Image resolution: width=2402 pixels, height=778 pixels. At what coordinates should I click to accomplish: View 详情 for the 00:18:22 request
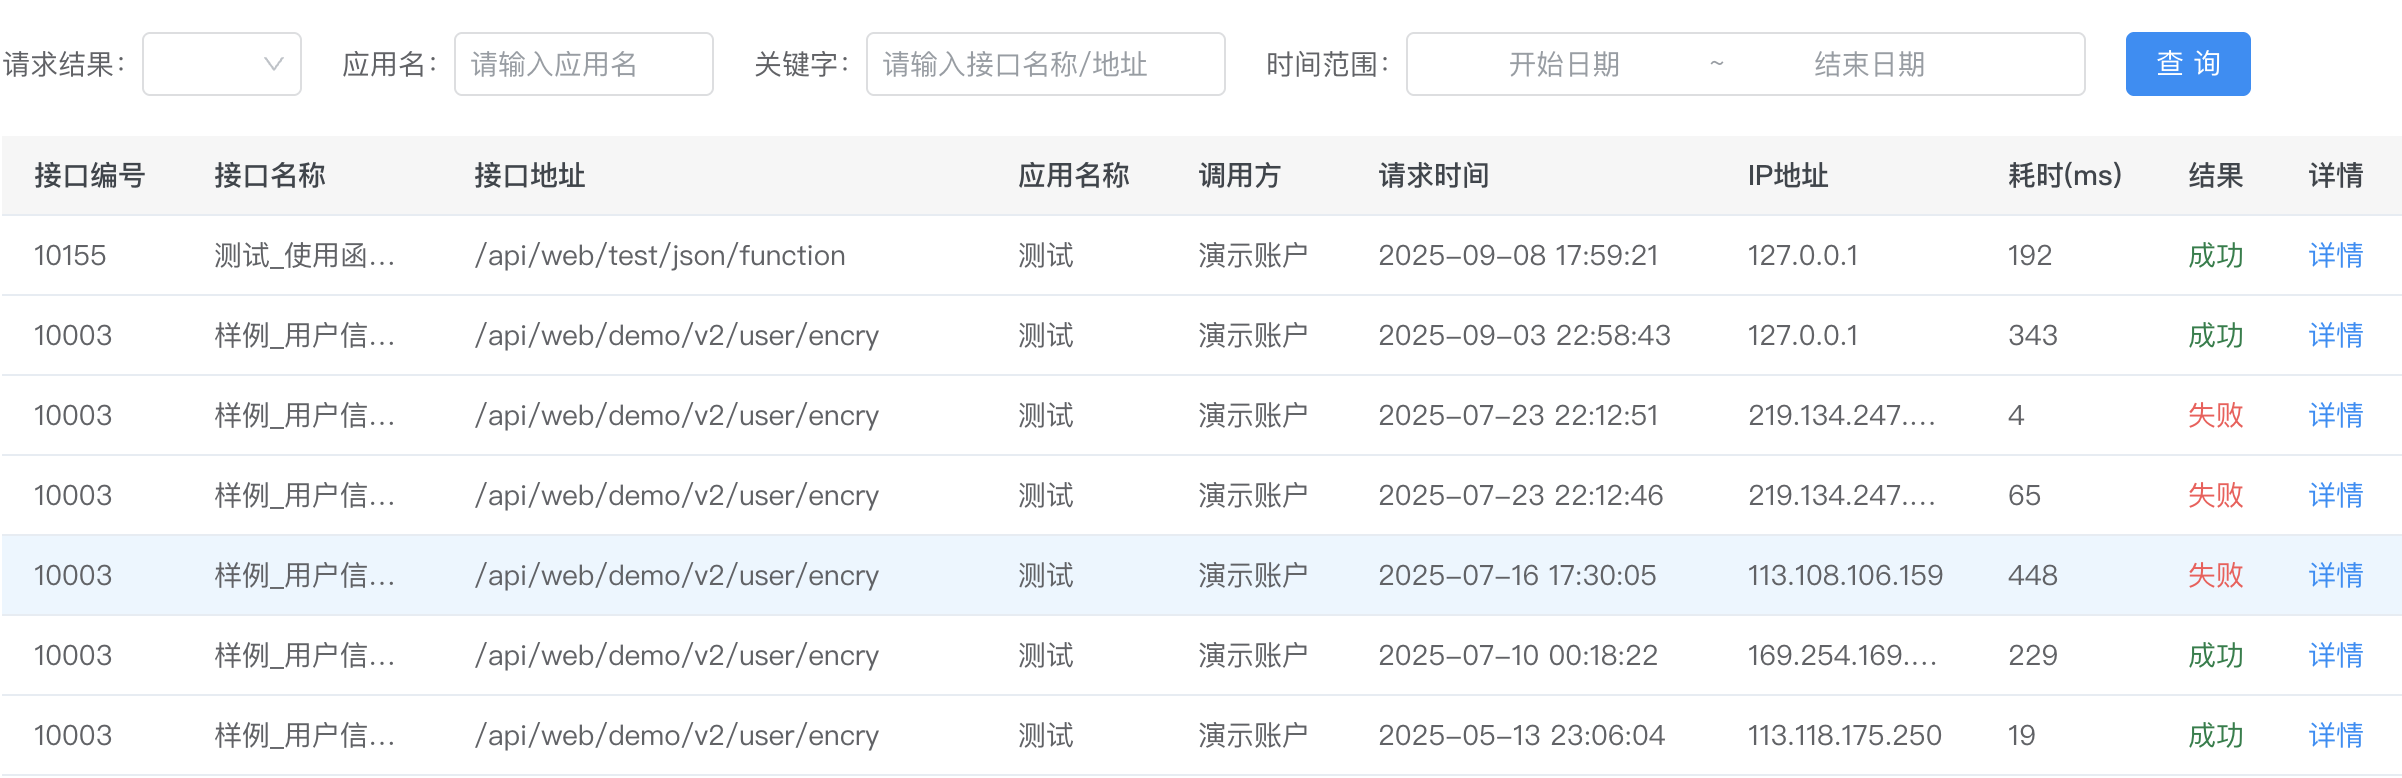click(2335, 655)
